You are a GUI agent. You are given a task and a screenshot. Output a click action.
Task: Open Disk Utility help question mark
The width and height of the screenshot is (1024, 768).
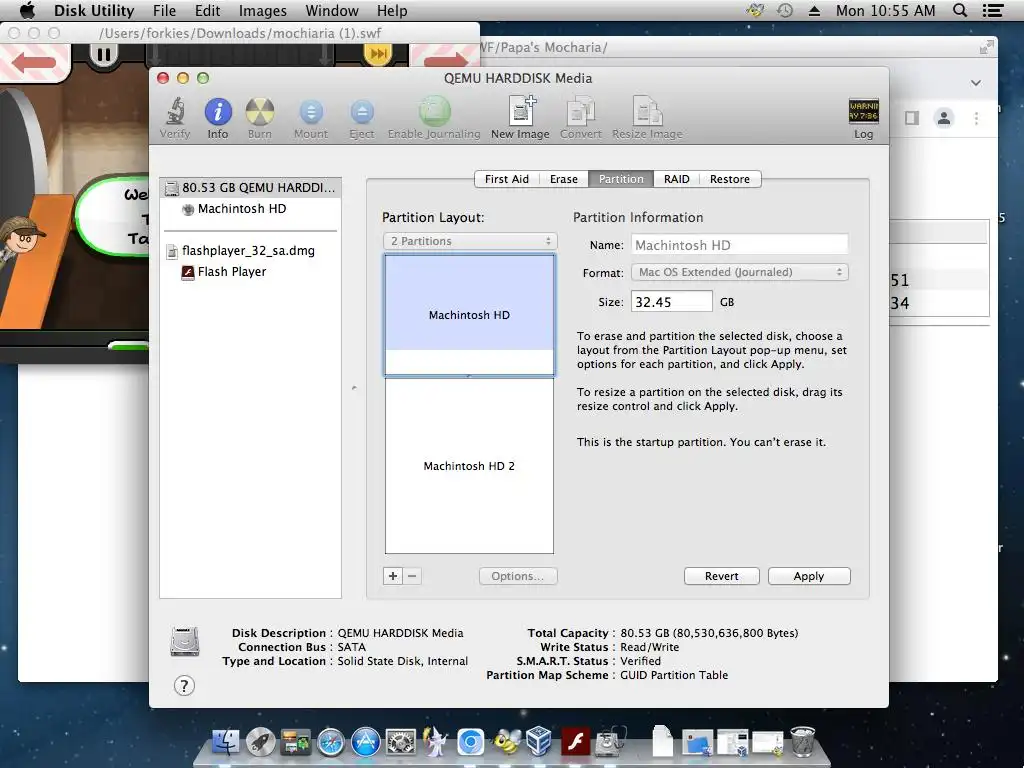pyautogui.click(x=184, y=686)
